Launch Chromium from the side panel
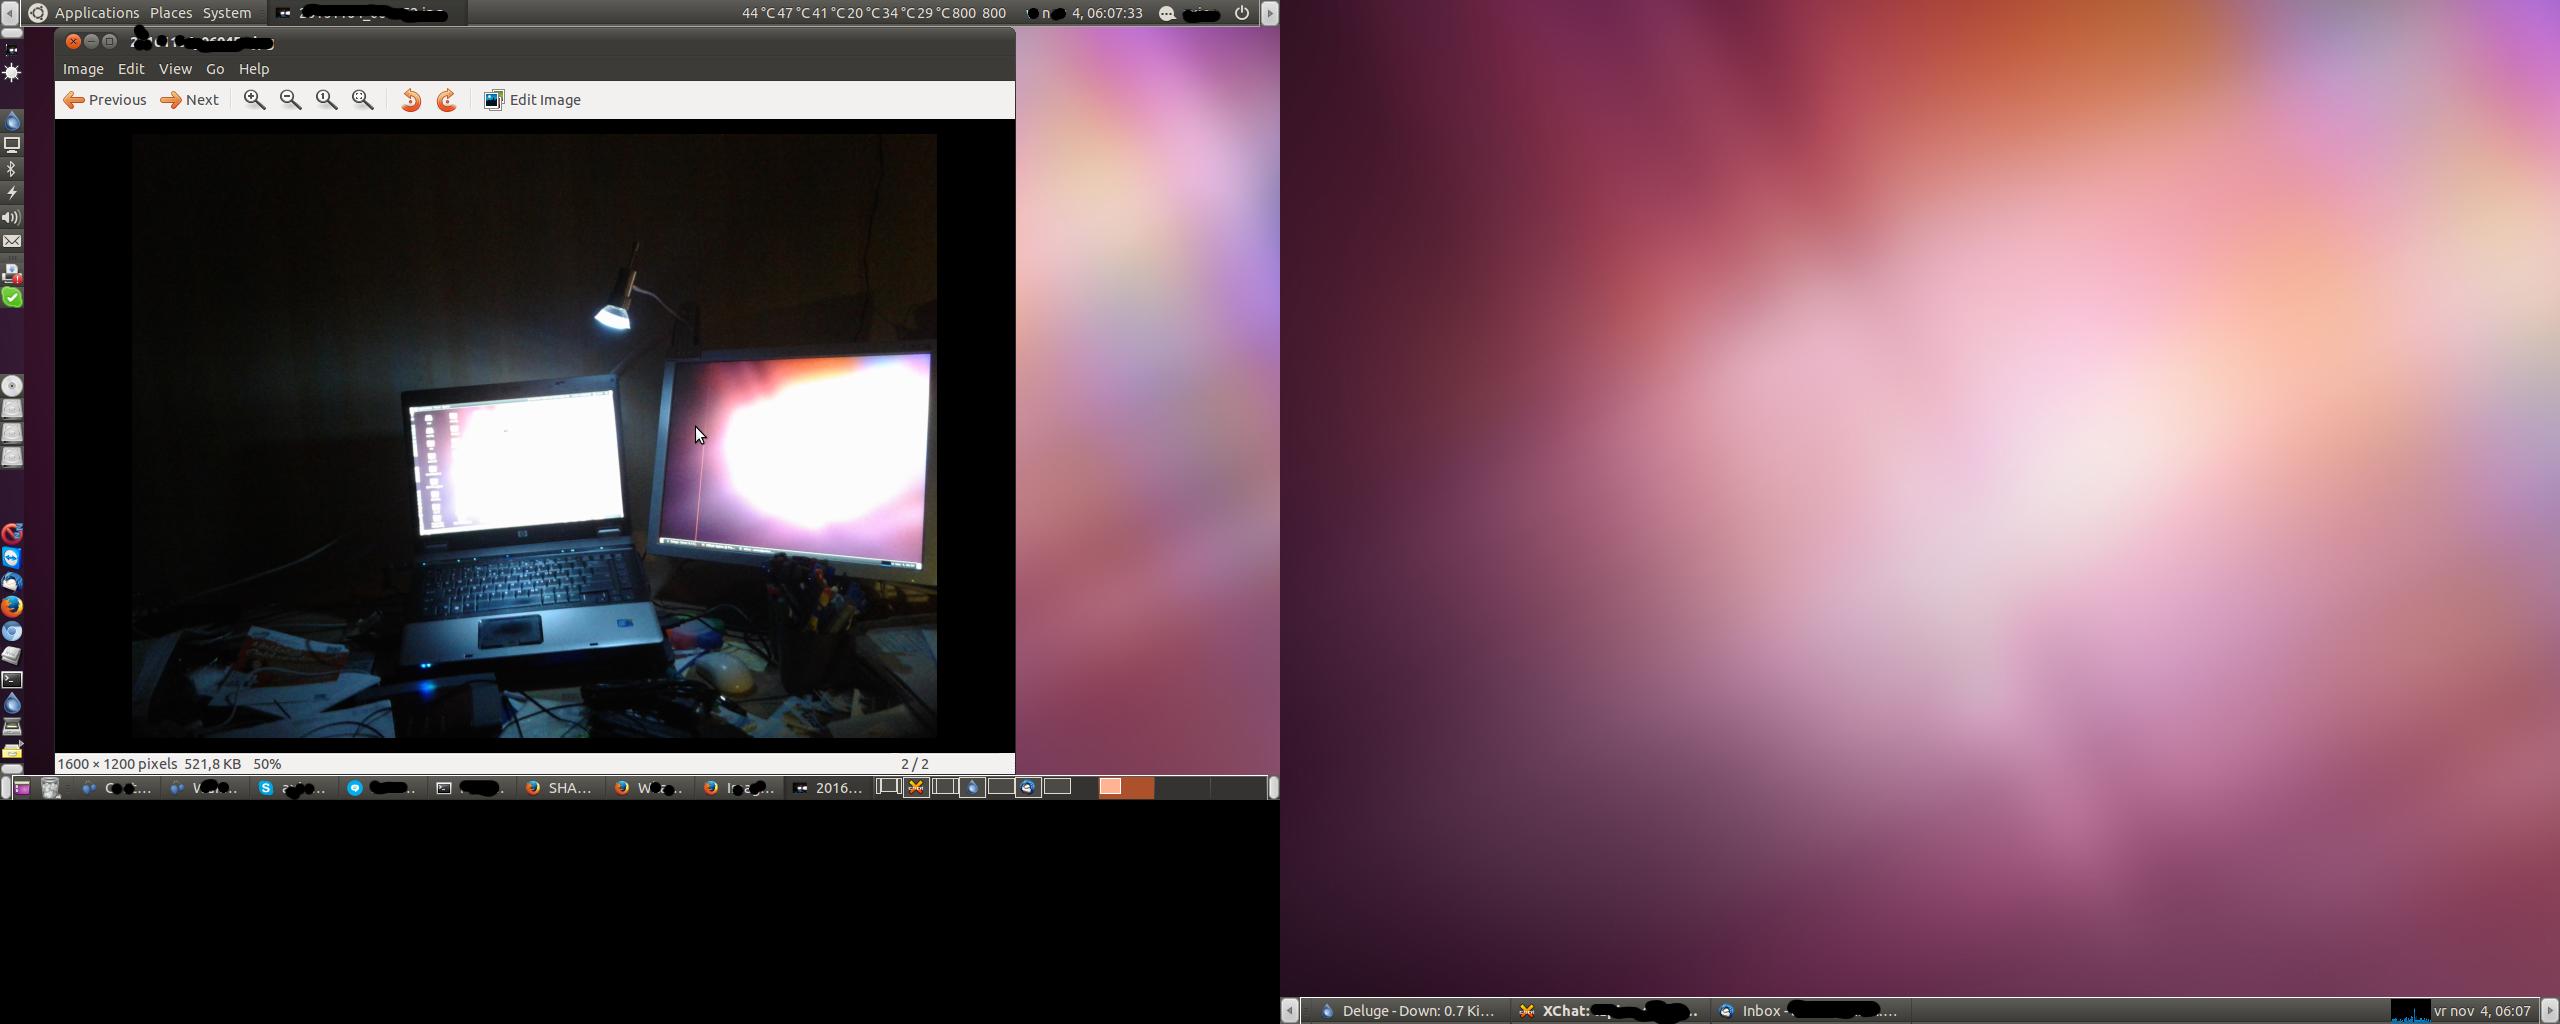 tap(12, 631)
